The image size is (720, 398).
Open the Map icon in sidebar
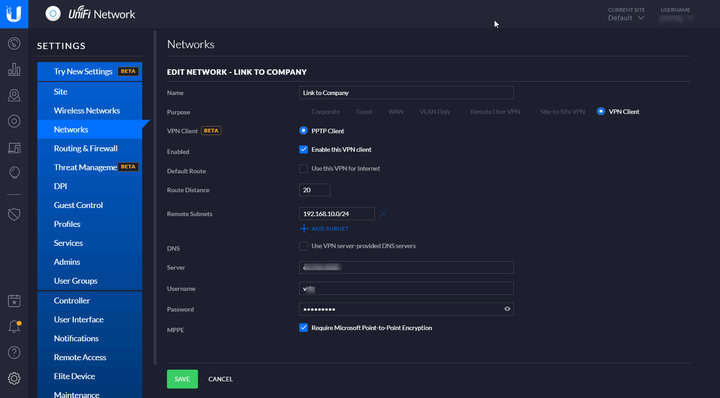14,95
